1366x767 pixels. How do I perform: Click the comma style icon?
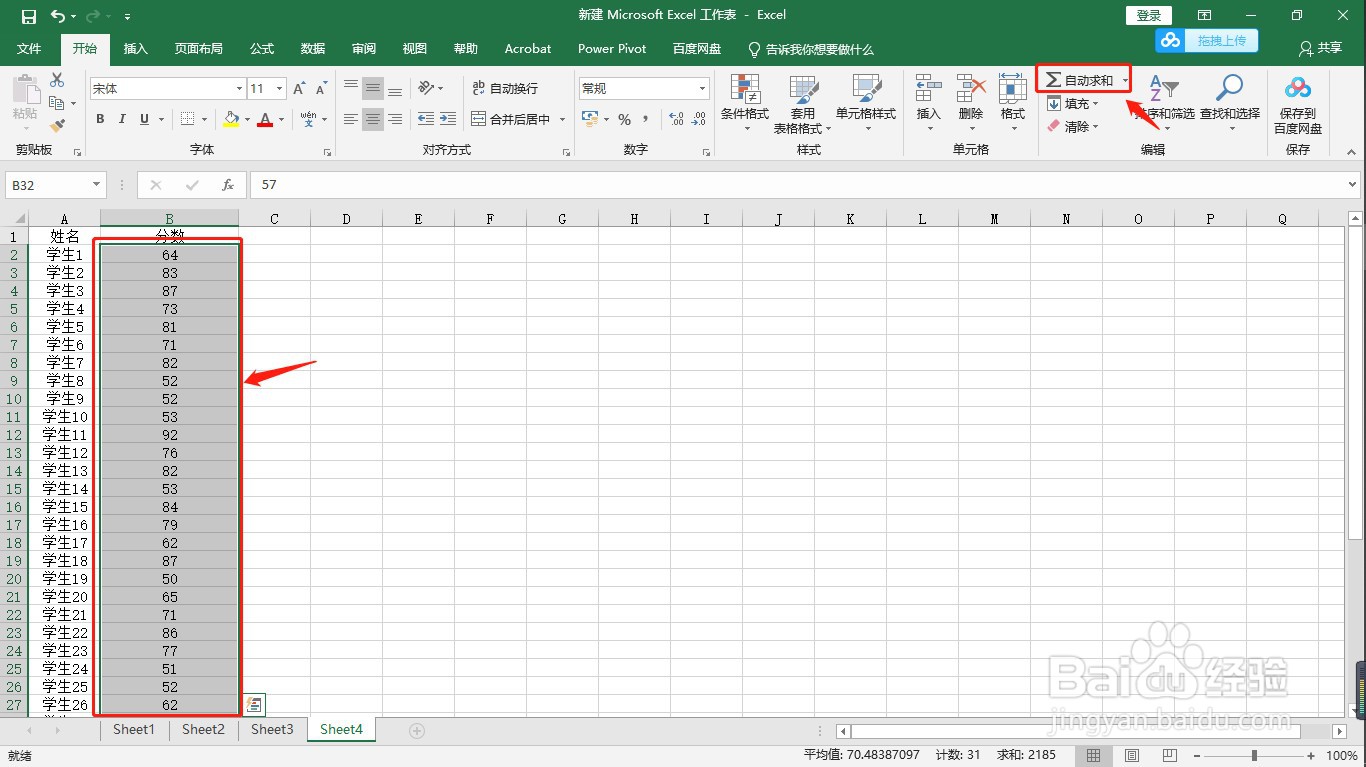point(646,119)
